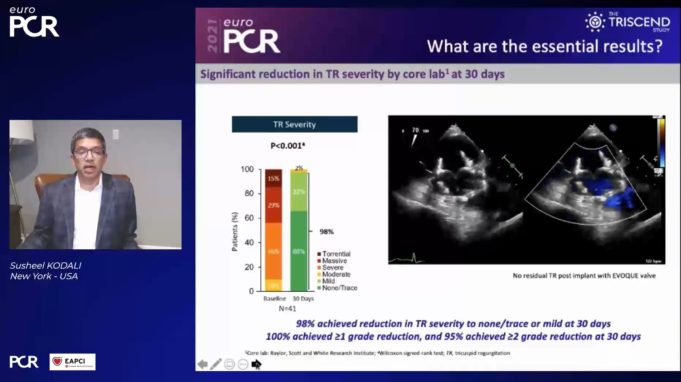Click the echocardiogram image on the slide

point(526,190)
